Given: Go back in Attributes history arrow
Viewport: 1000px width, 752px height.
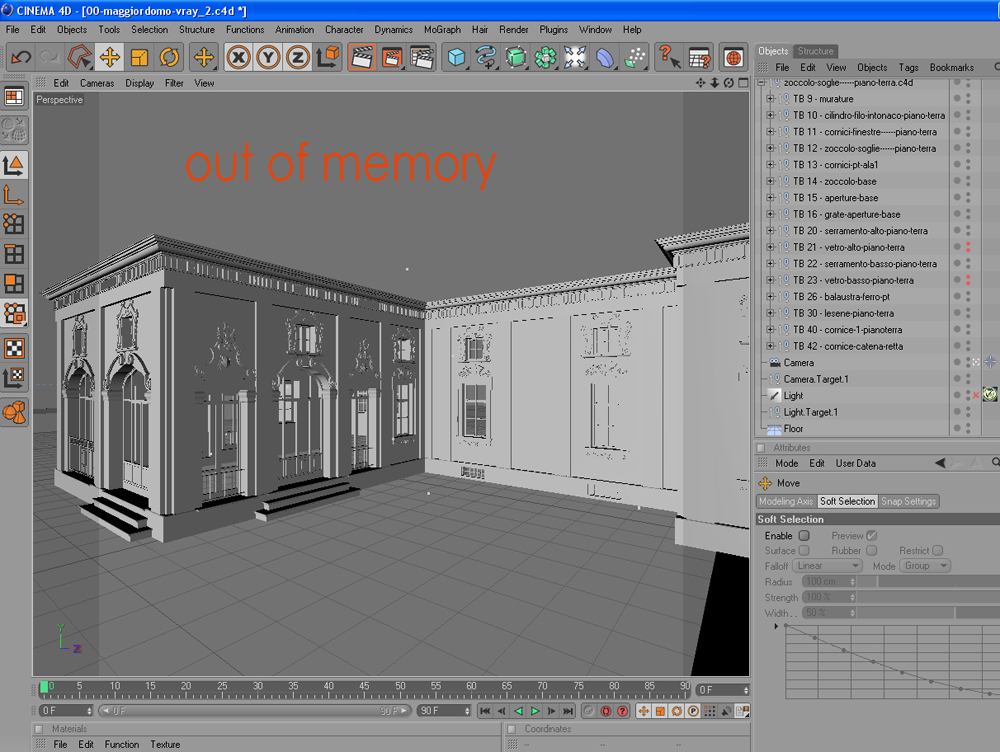Looking at the screenshot, I should pyautogui.click(x=940, y=463).
